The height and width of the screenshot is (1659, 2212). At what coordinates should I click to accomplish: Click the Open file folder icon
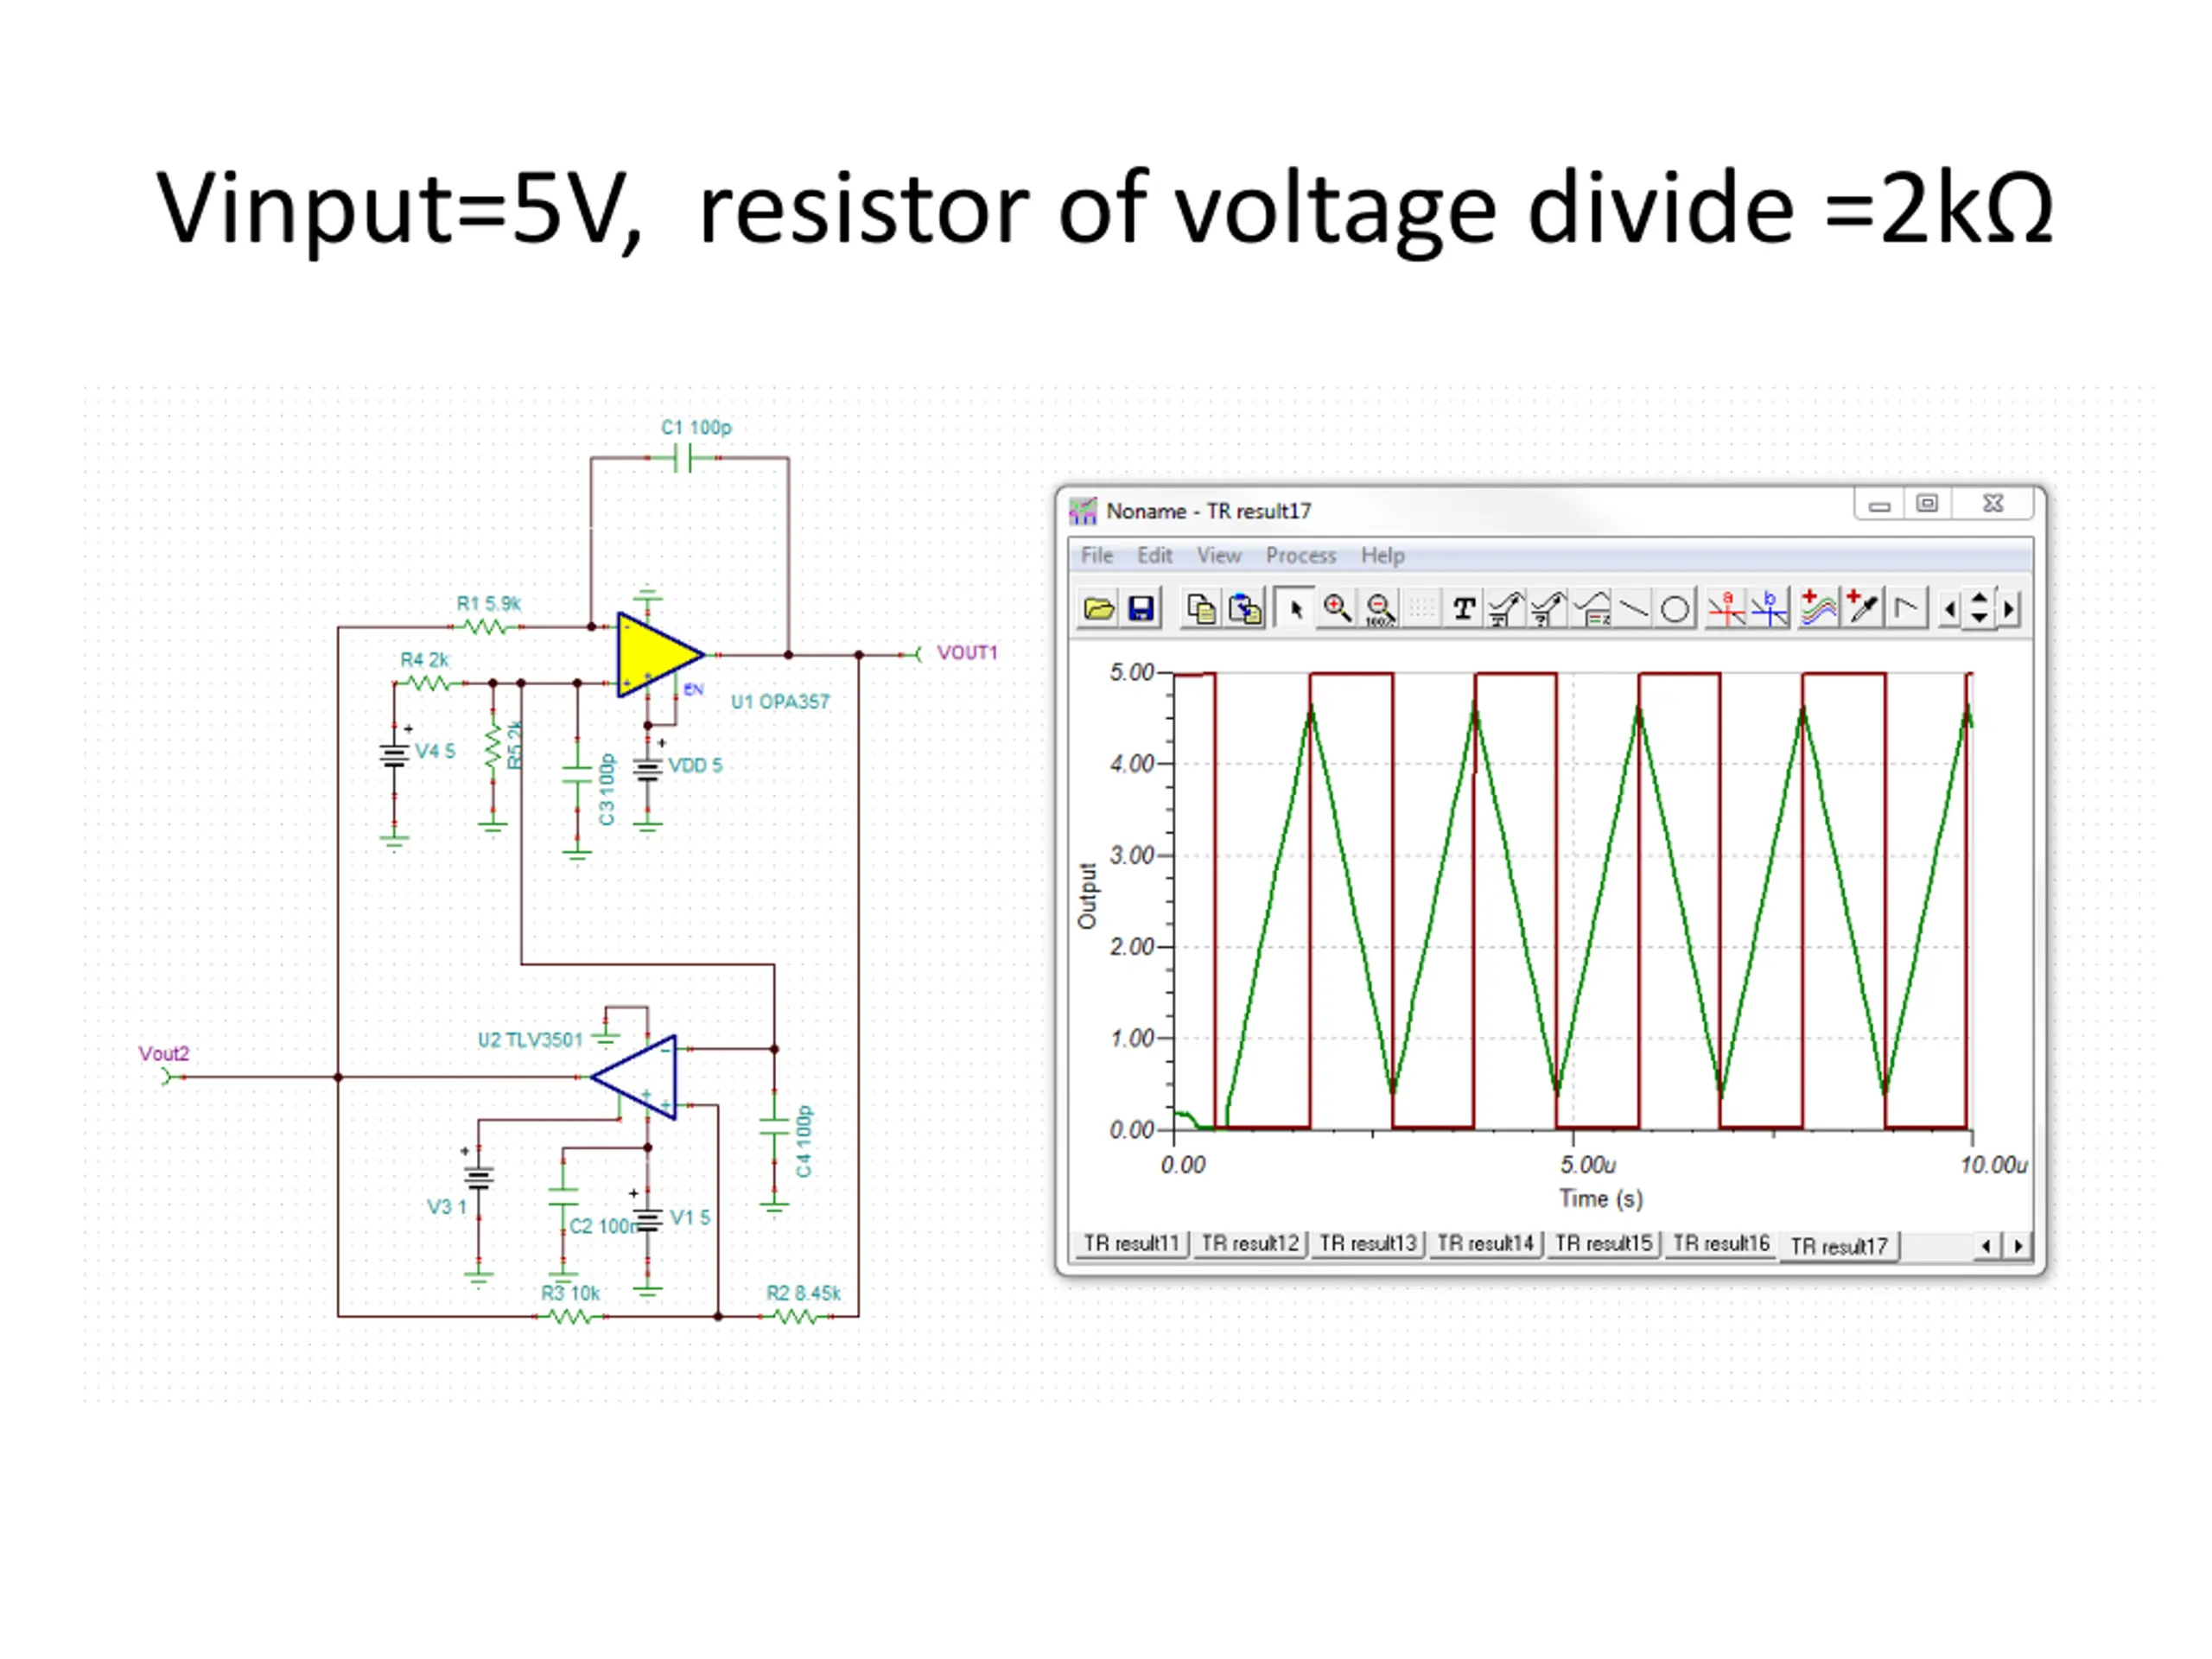tap(1098, 608)
